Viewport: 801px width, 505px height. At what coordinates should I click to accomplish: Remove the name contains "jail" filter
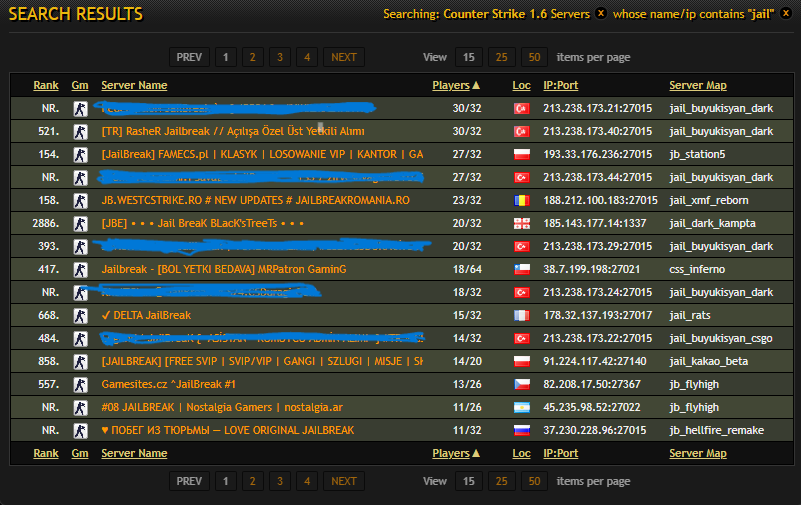coord(786,13)
